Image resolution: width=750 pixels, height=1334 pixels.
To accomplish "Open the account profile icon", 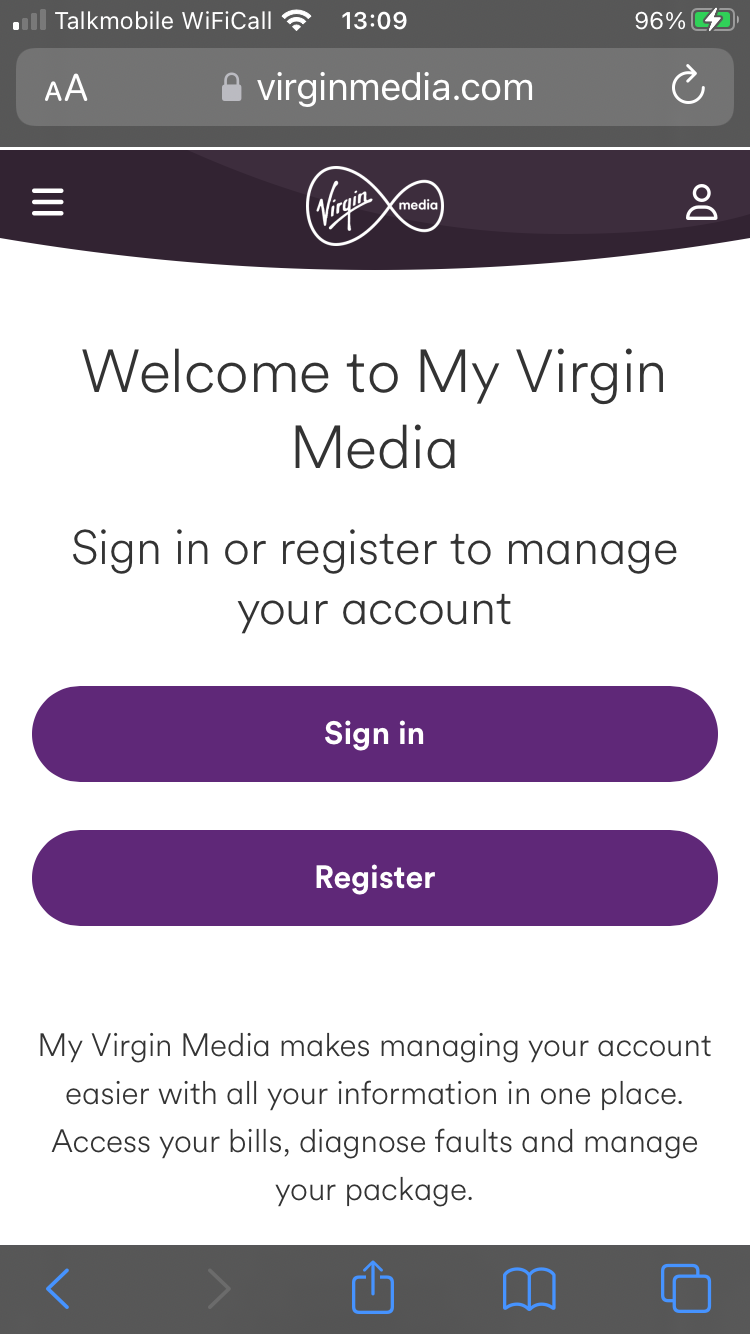I will pos(702,203).
